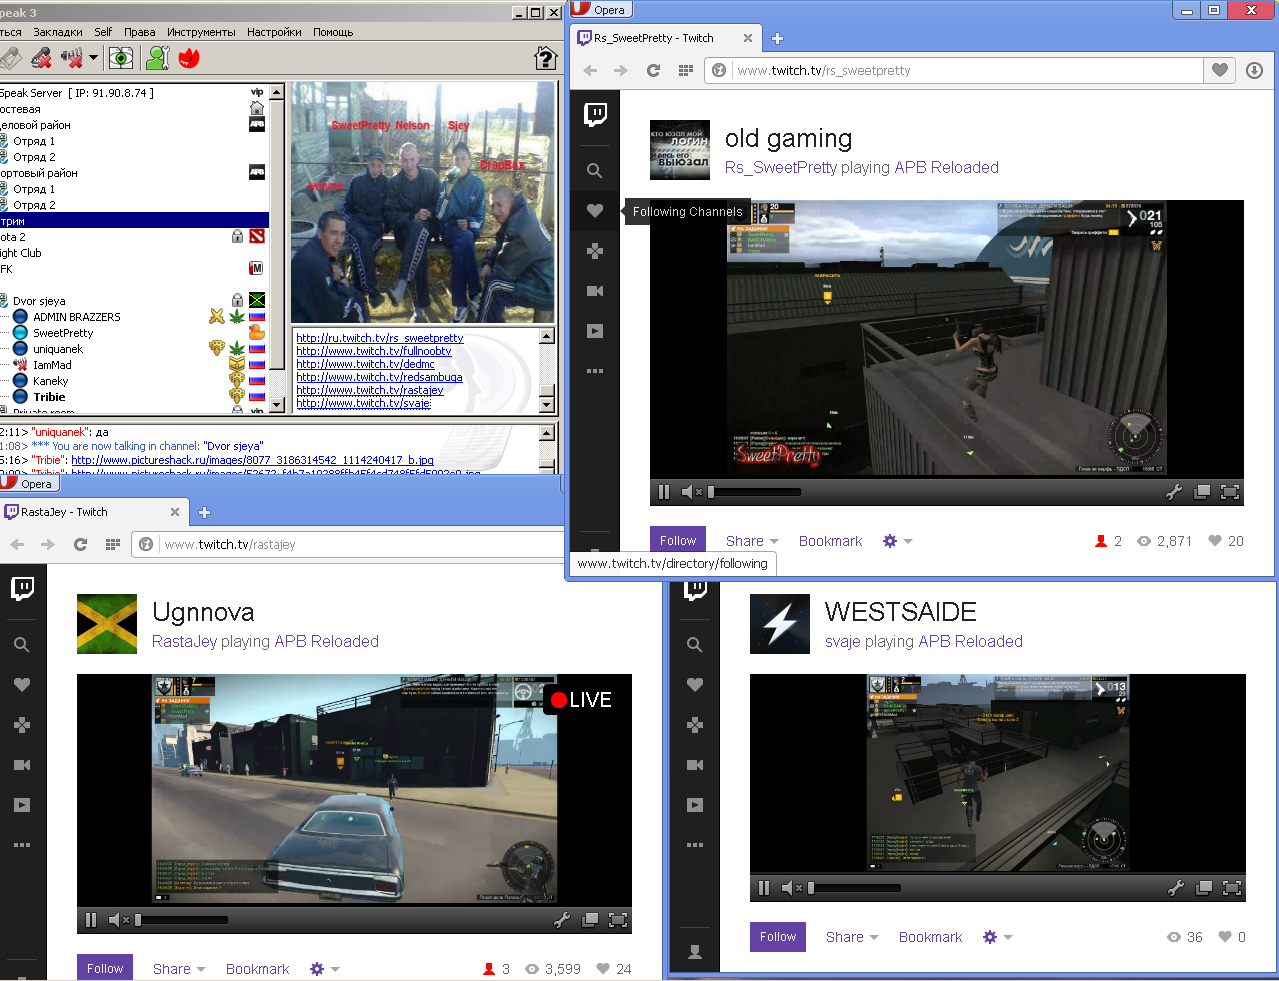The height and width of the screenshot is (981, 1279).
Task: Toggle speaker mute in TeamSpeak toolbar
Action: [x=72, y=58]
